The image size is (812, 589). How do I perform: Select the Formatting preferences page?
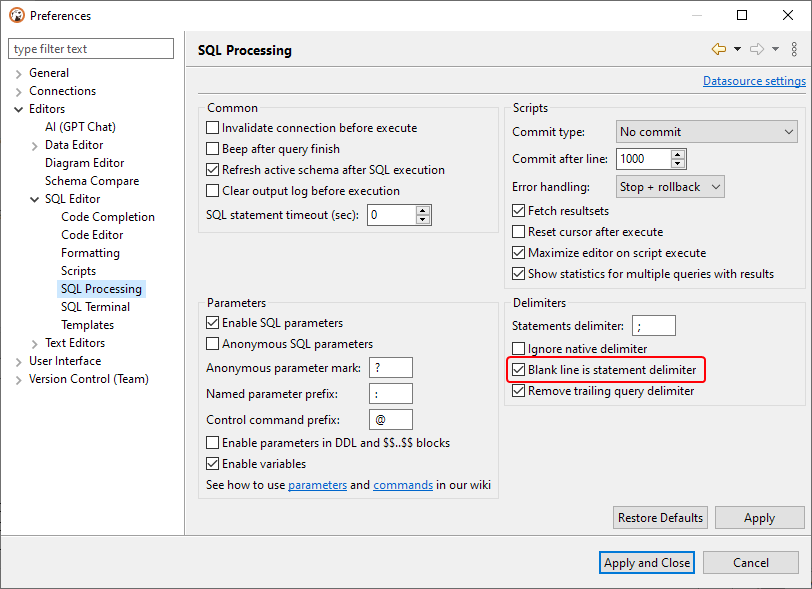click(90, 252)
